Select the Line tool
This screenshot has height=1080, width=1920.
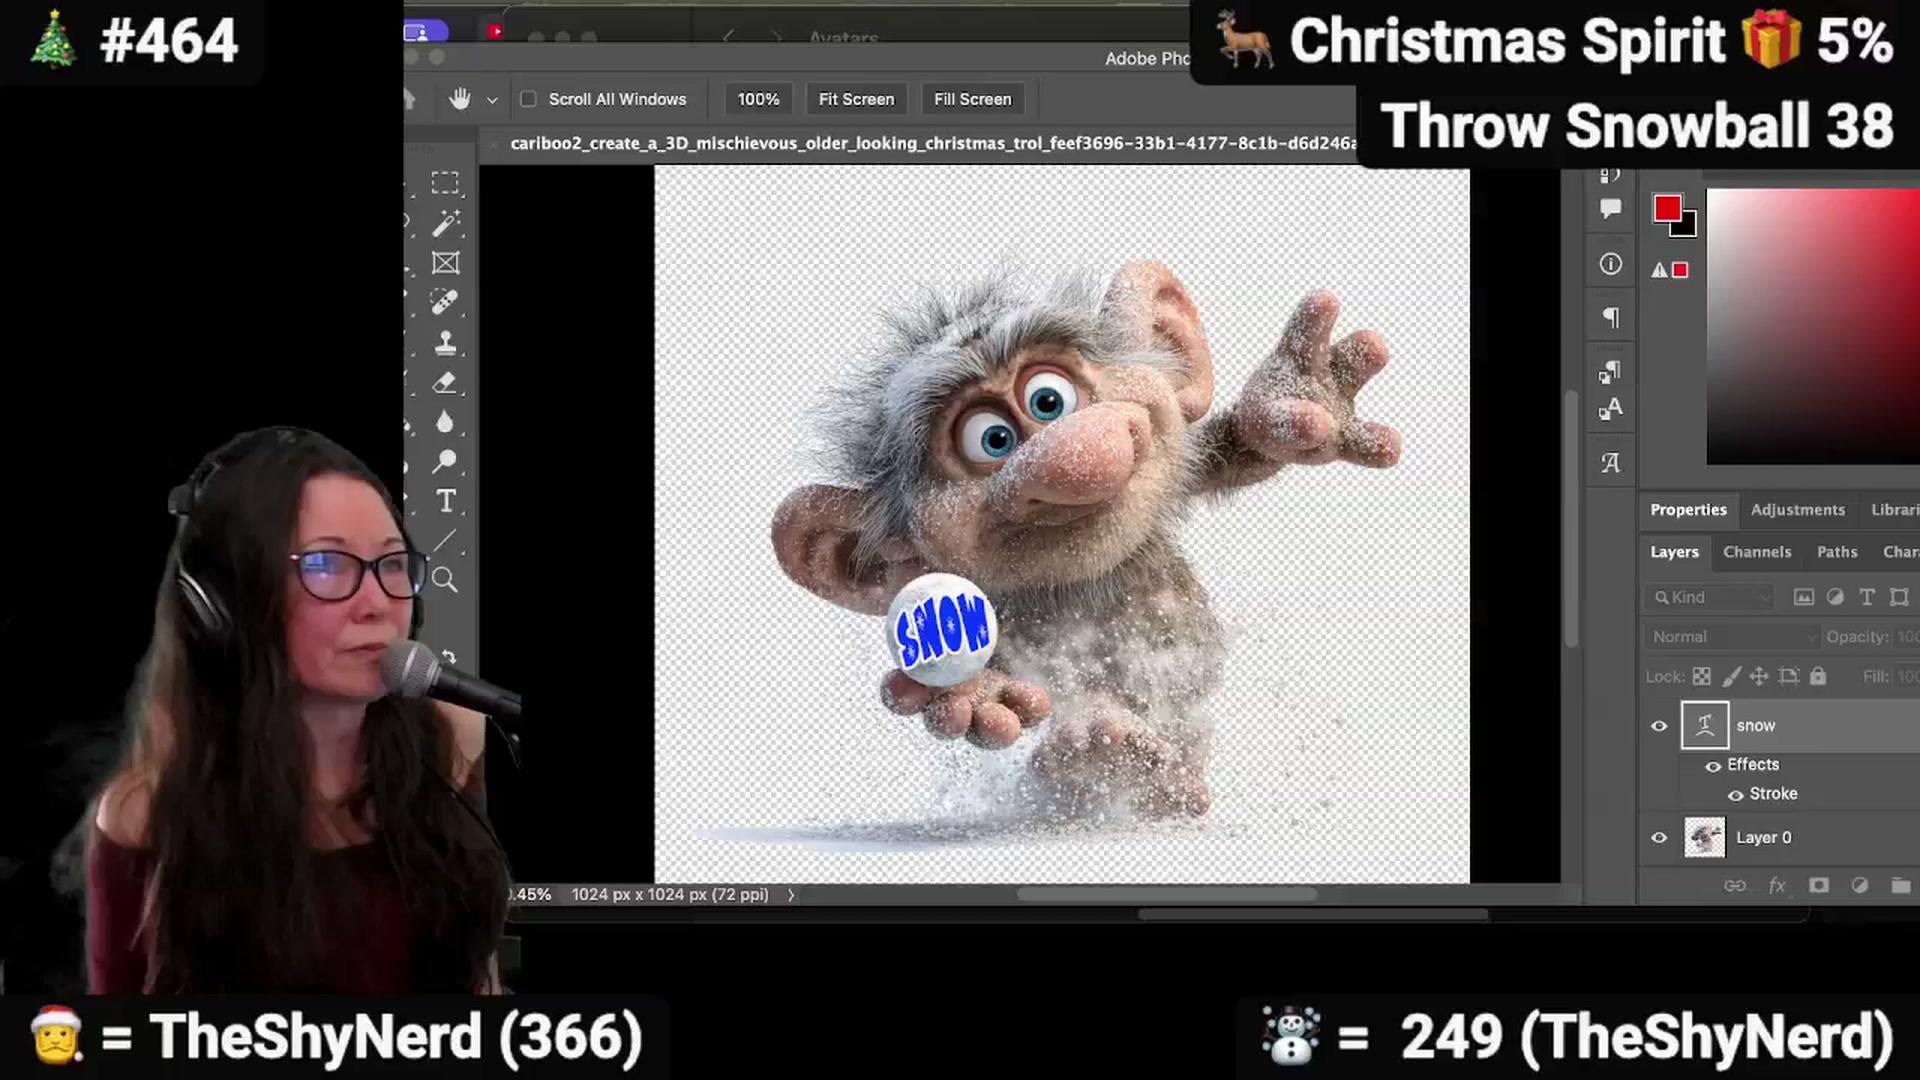445,541
